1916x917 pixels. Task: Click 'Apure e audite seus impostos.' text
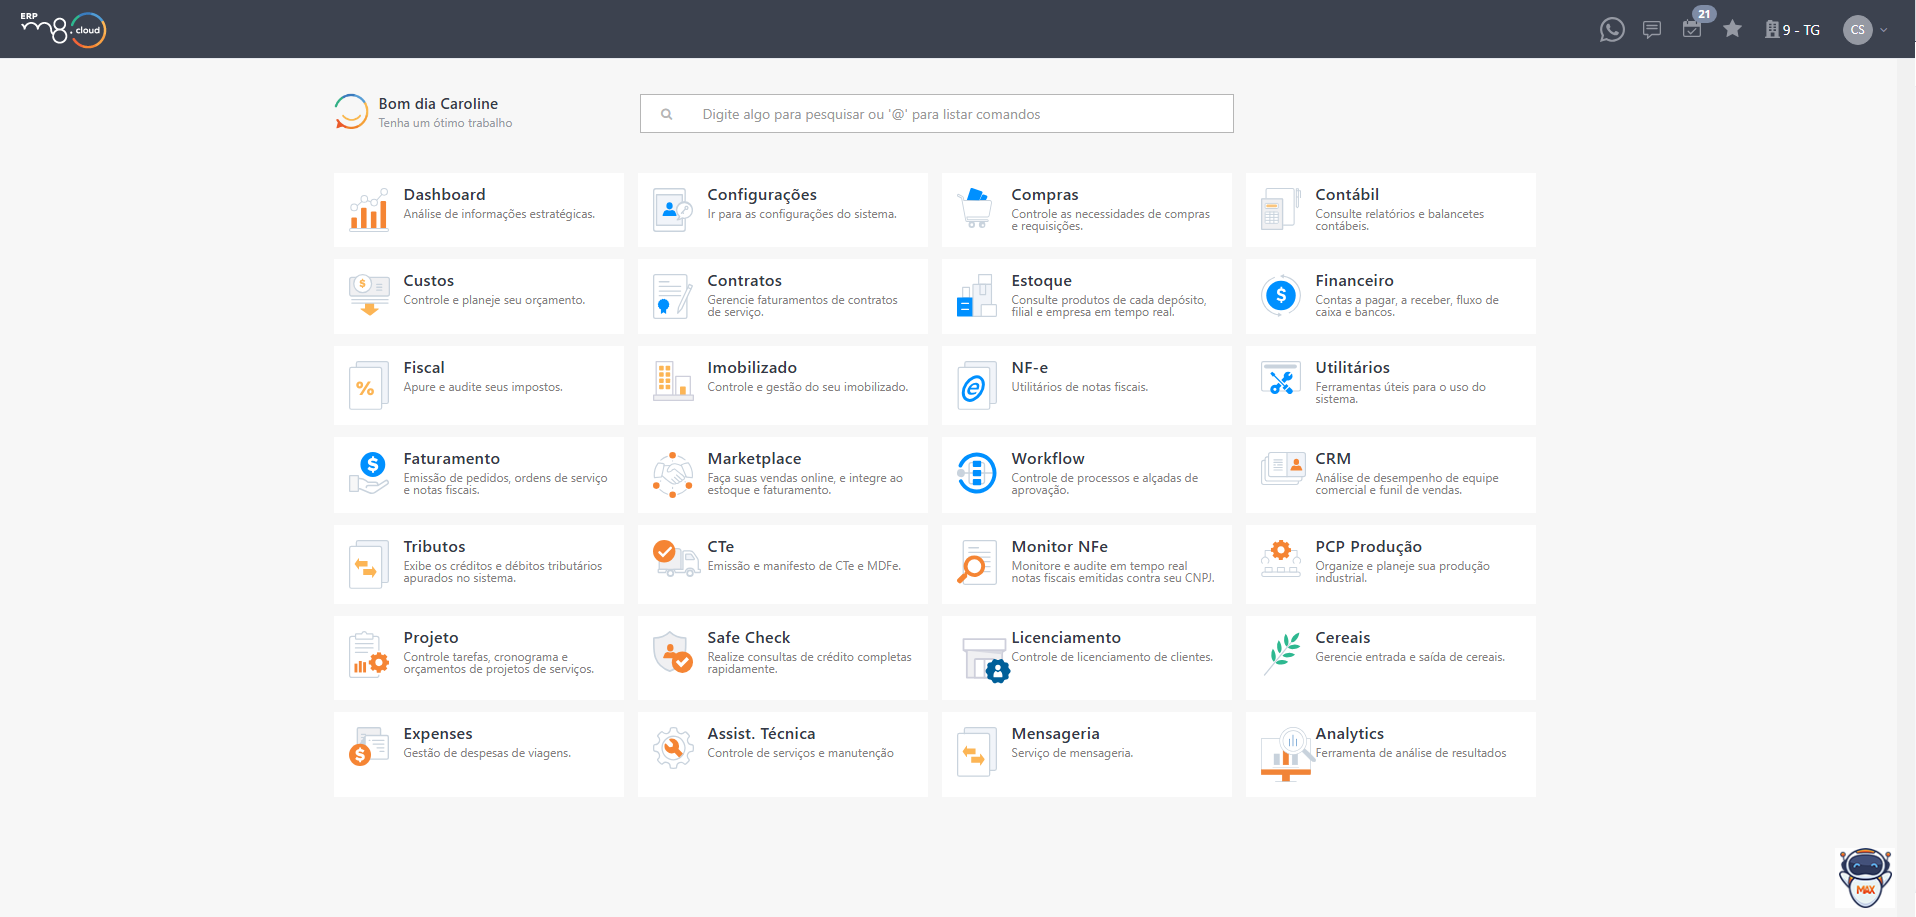483,387
